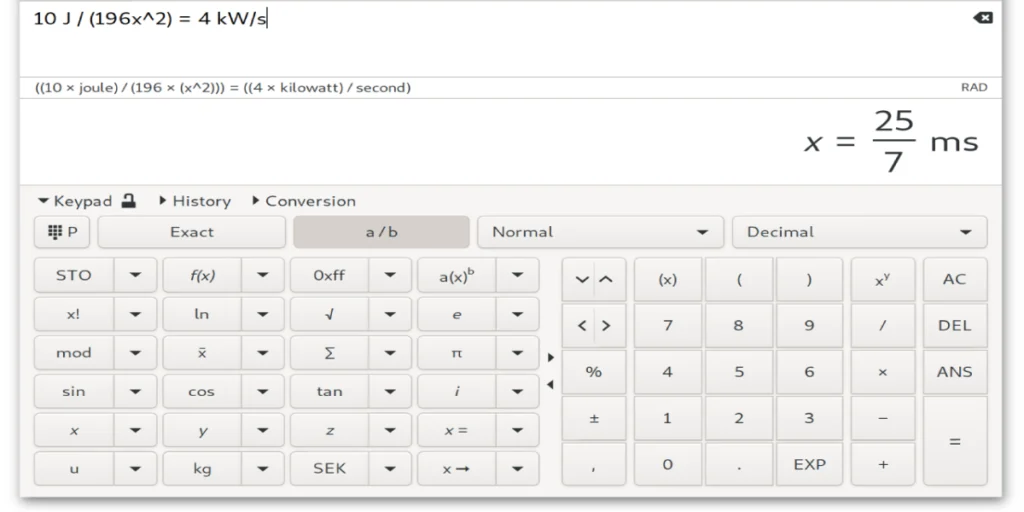Click the DEL key
Screen dimensions: 1024x512
tap(955, 325)
